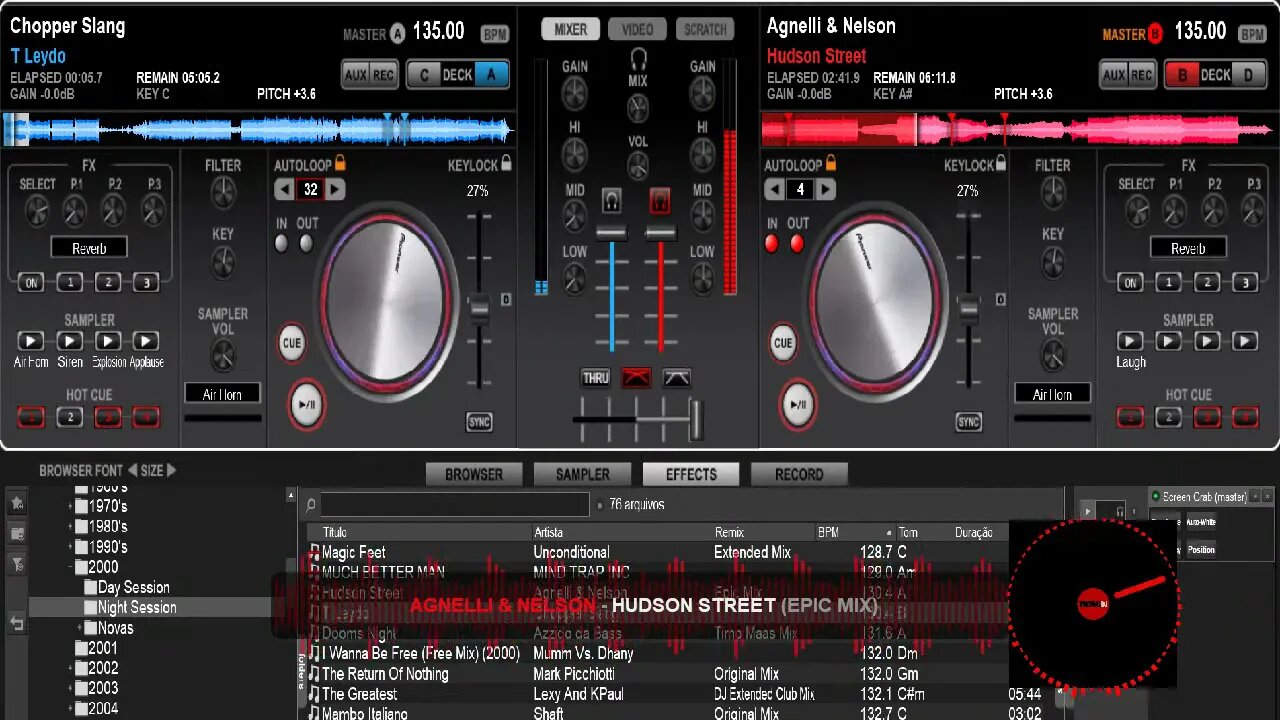Increase left deck autoloop length arrow
Image resolution: width=1280 pixels, height=720 pixels.
point(336,189)
